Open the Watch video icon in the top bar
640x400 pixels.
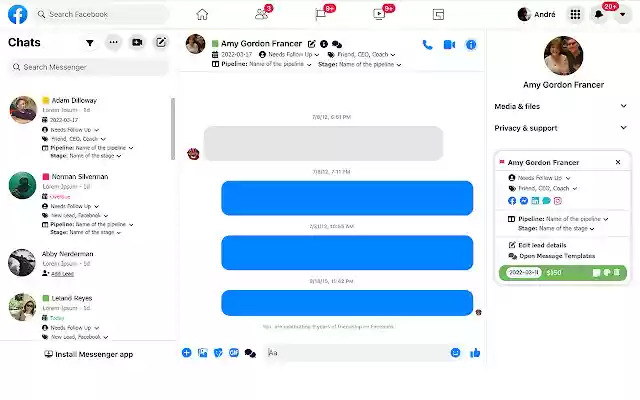coord(379,14)
